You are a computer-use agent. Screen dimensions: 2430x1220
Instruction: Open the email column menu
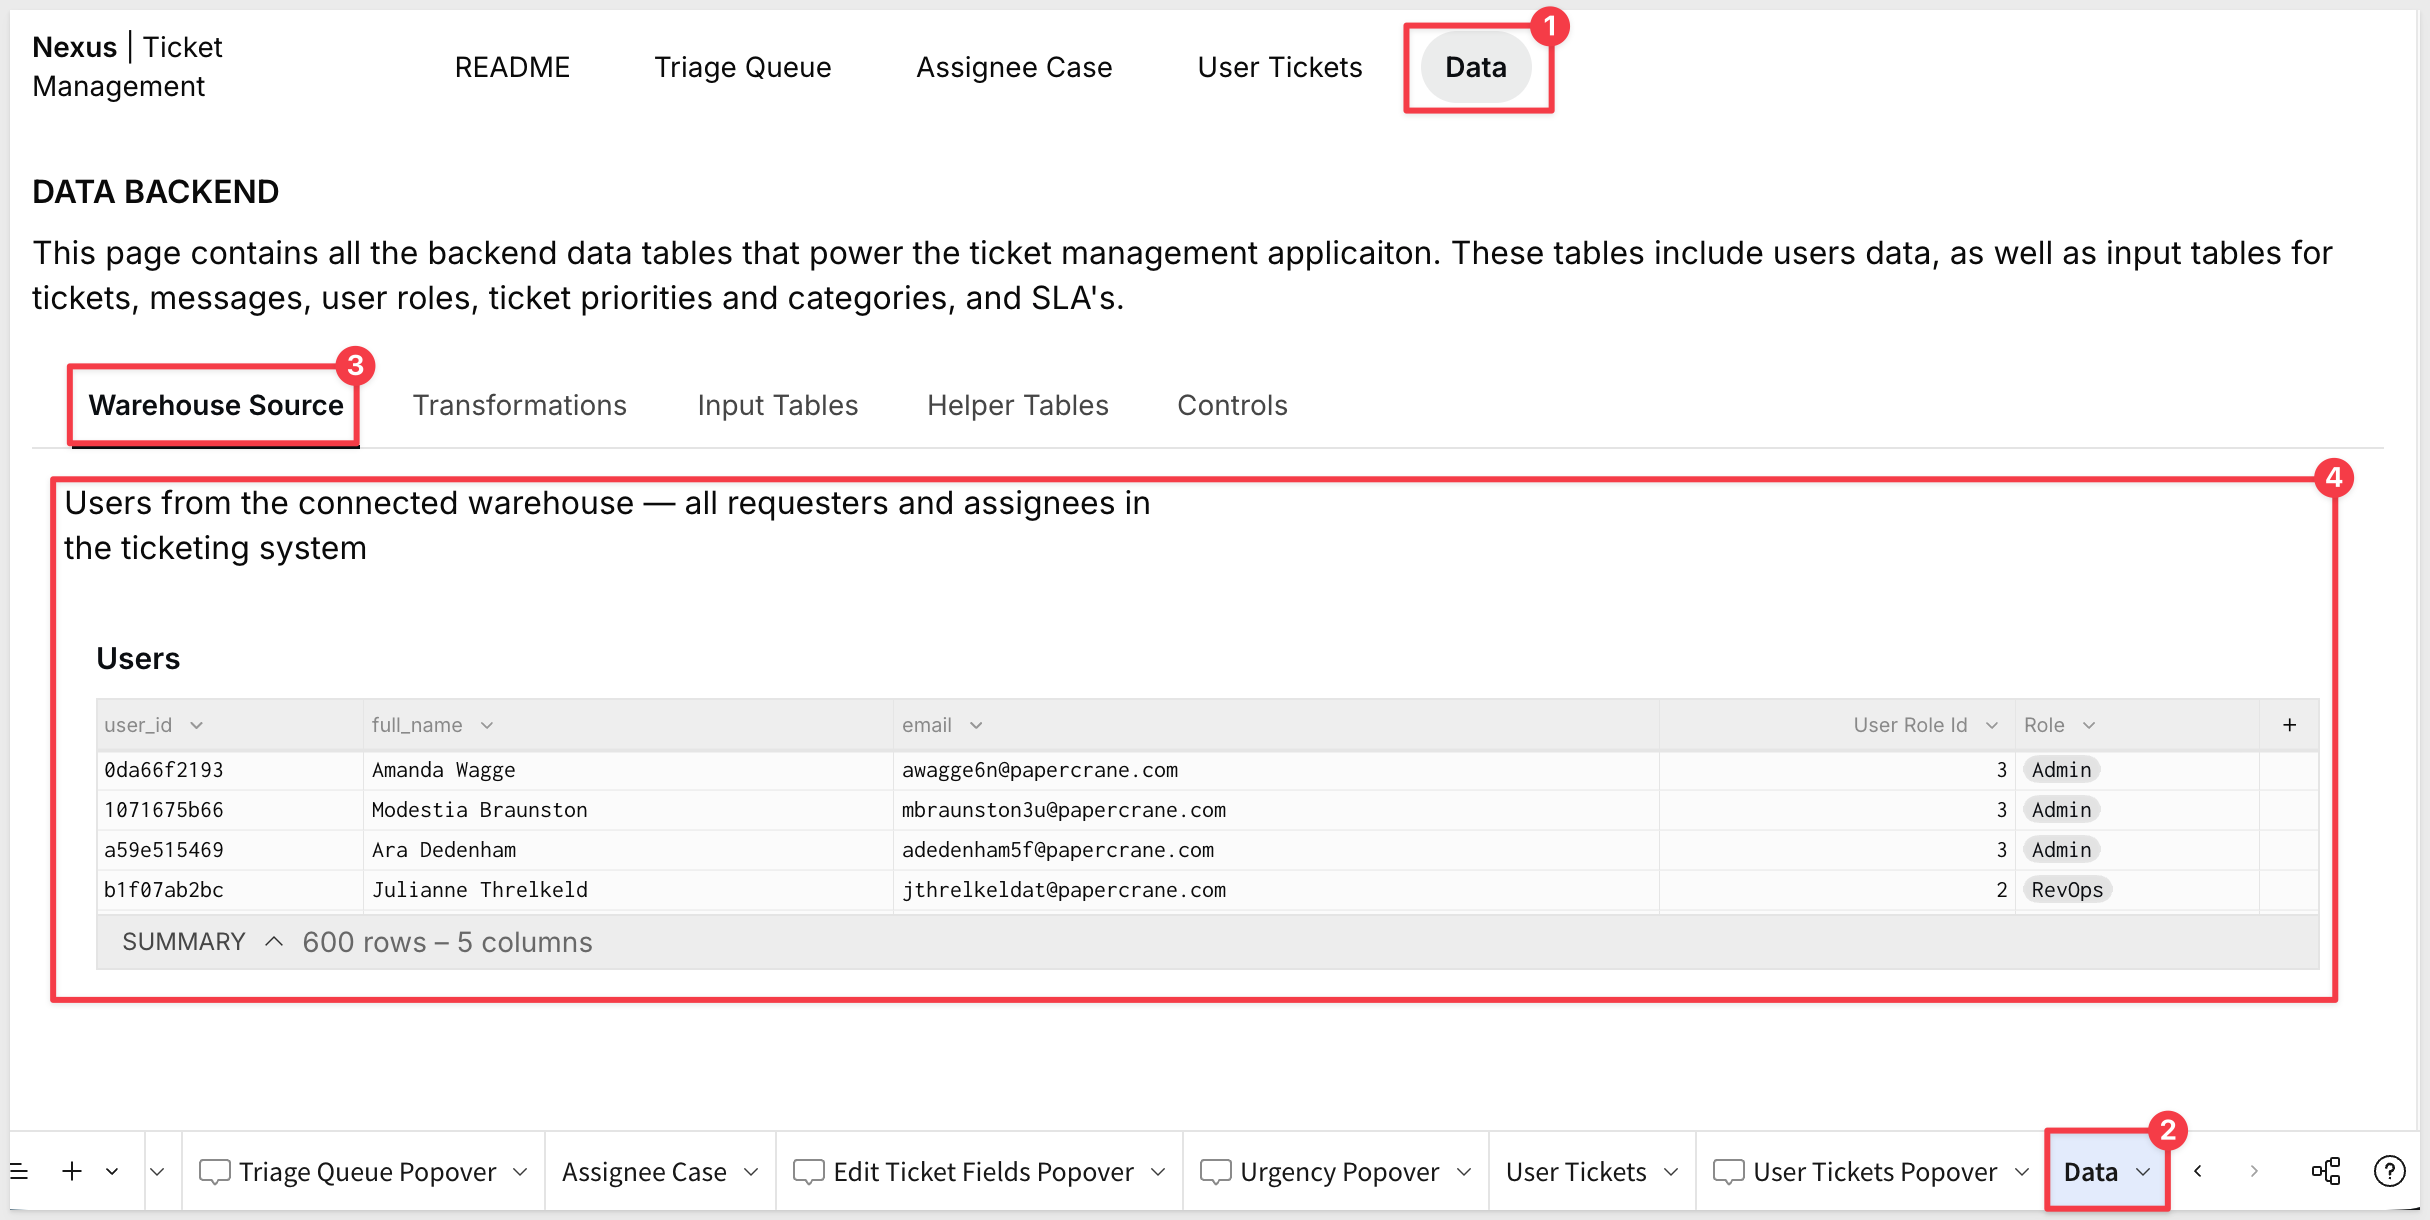click(976, 725)
